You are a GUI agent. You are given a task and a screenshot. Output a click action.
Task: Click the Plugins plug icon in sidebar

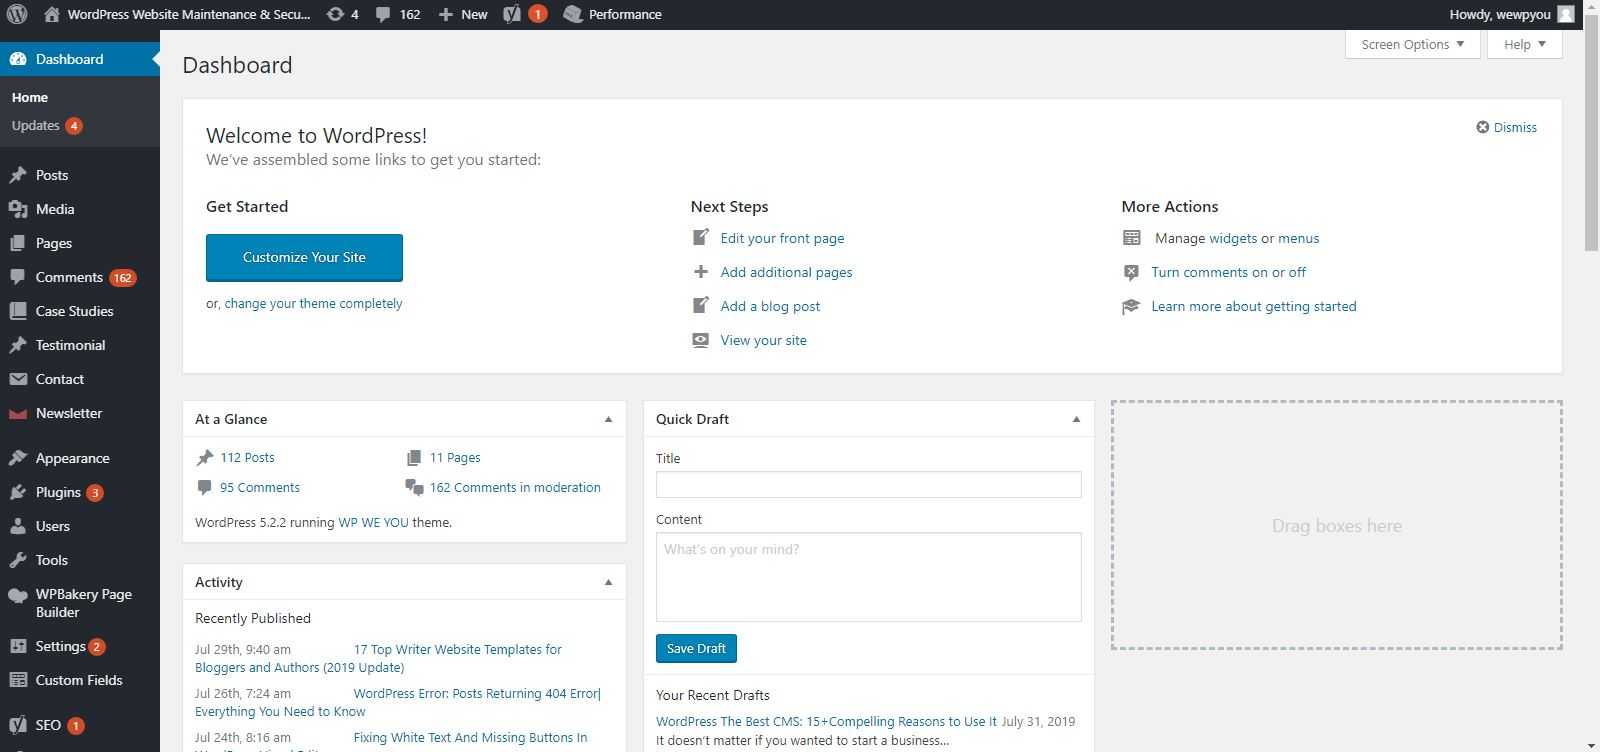coord(18,492)
